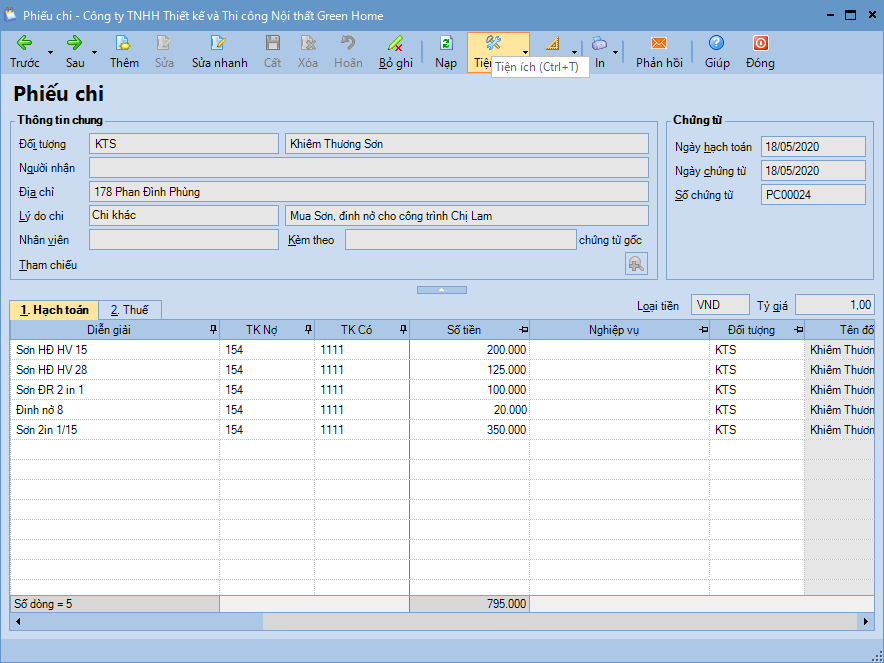Screen dimensions: 884x663
Task: Click the Loại tiền VND currency box
Action: (x=720, y=305)
